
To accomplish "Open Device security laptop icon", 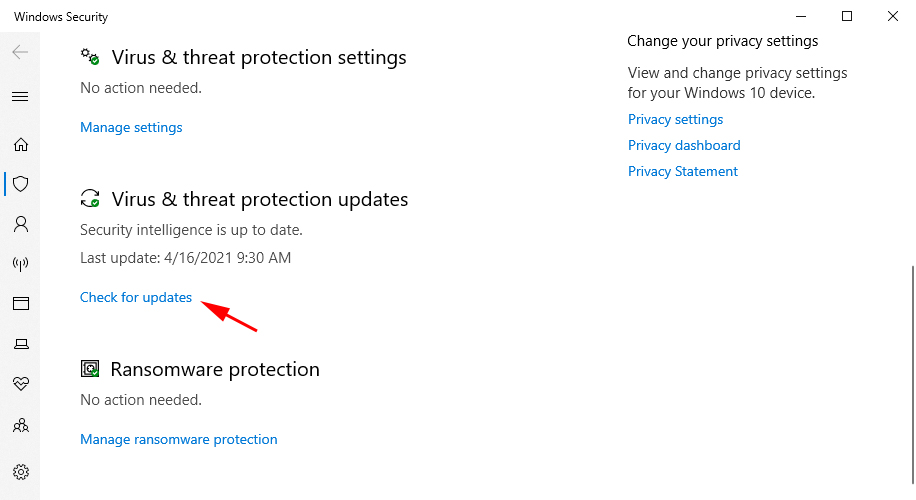I will click(x=21, y=344).
